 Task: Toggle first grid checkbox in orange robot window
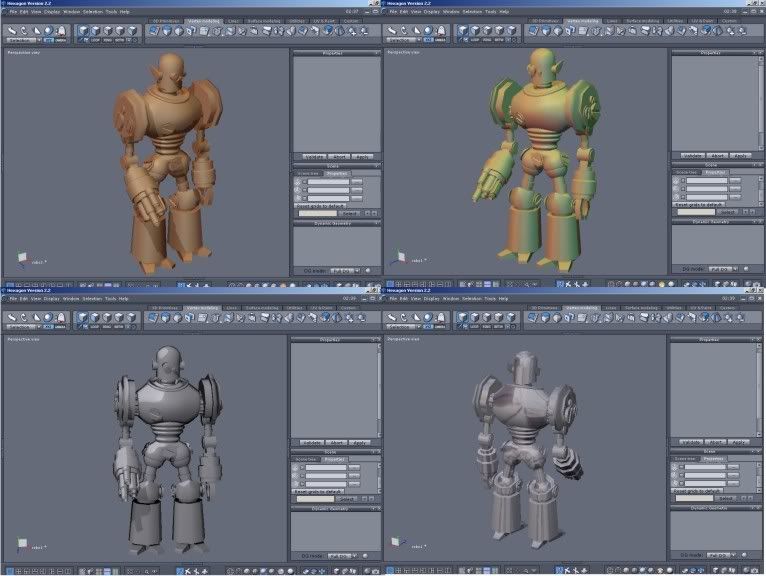click(x=305, y=182)
